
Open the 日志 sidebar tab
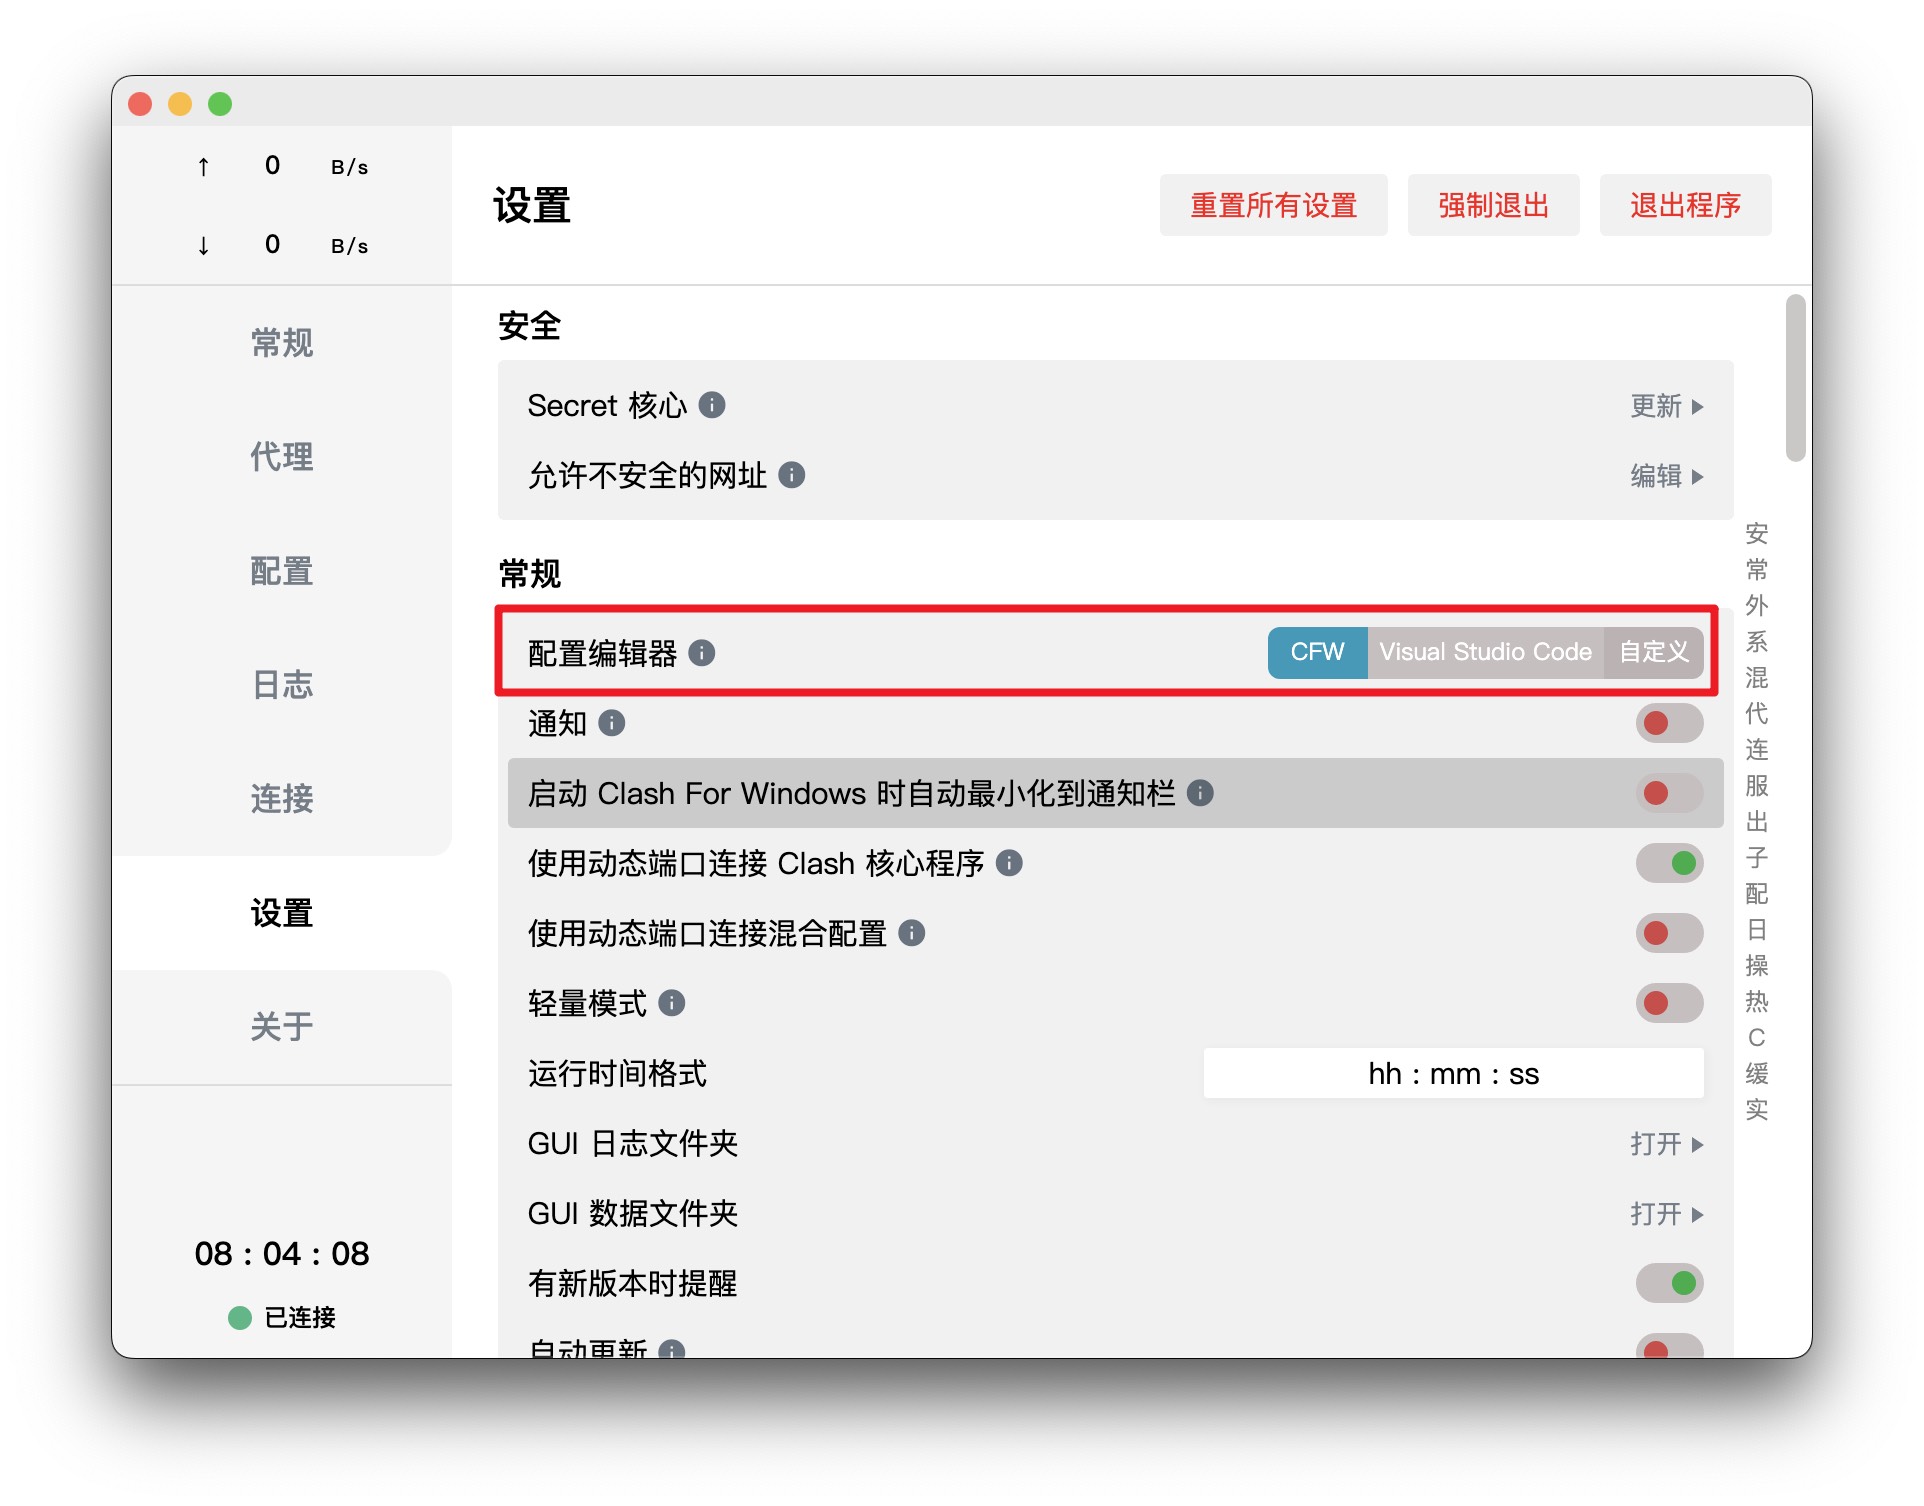(x=282, y=685)
